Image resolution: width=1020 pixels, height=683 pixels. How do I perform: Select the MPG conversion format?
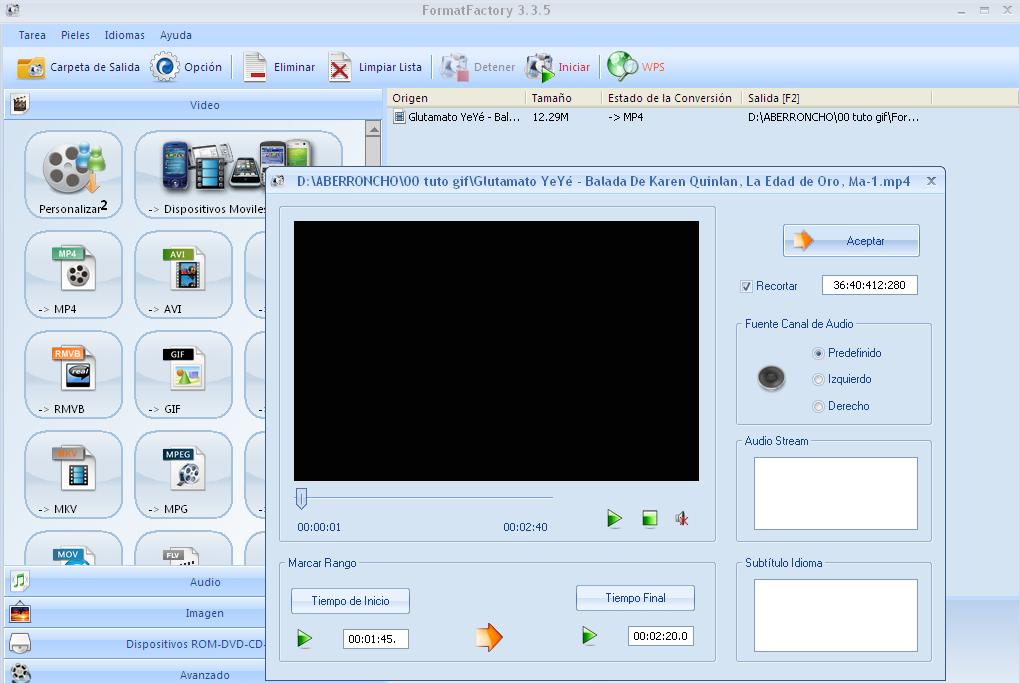point(183,474)
